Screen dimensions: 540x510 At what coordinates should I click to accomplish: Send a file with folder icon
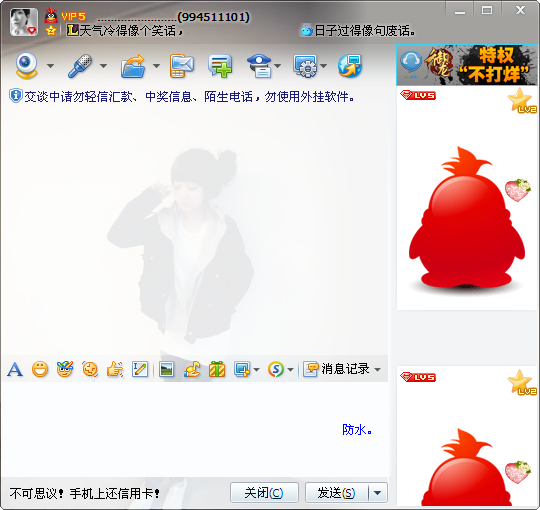(133, 66)
